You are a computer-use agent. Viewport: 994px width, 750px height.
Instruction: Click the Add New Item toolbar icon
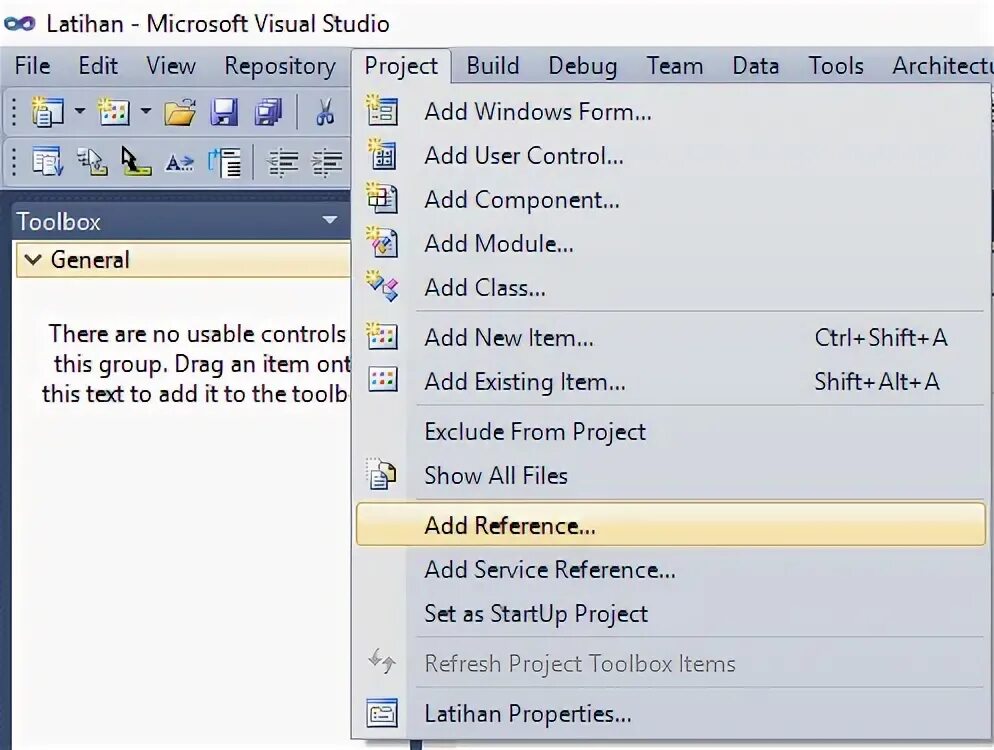[x=113, y=112]
